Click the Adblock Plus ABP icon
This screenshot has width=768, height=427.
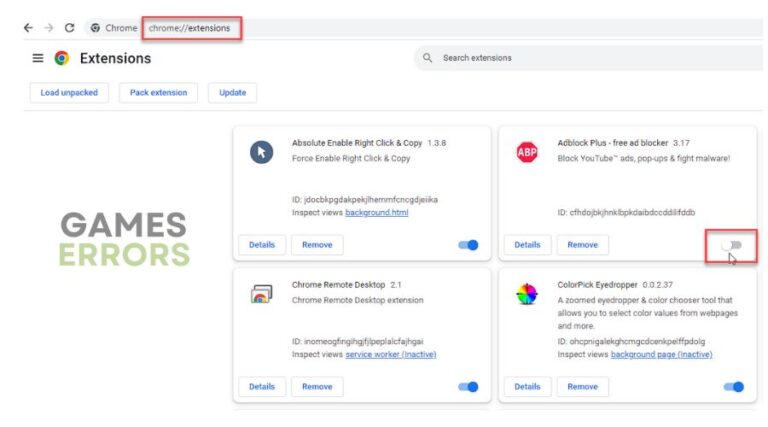click(527, 152)
